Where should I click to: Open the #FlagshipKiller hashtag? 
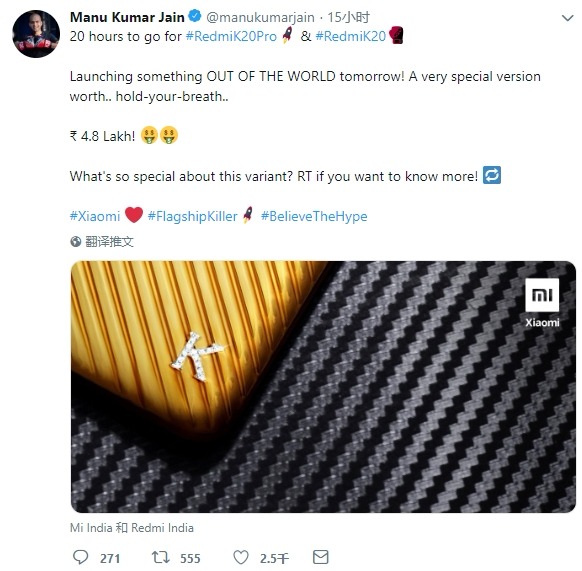[x=192, y=216]
